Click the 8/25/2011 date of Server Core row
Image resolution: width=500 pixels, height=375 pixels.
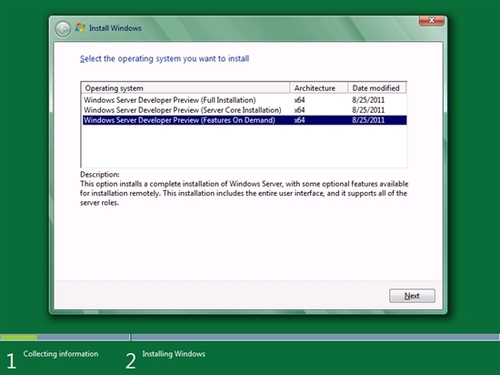click(368, 110)
